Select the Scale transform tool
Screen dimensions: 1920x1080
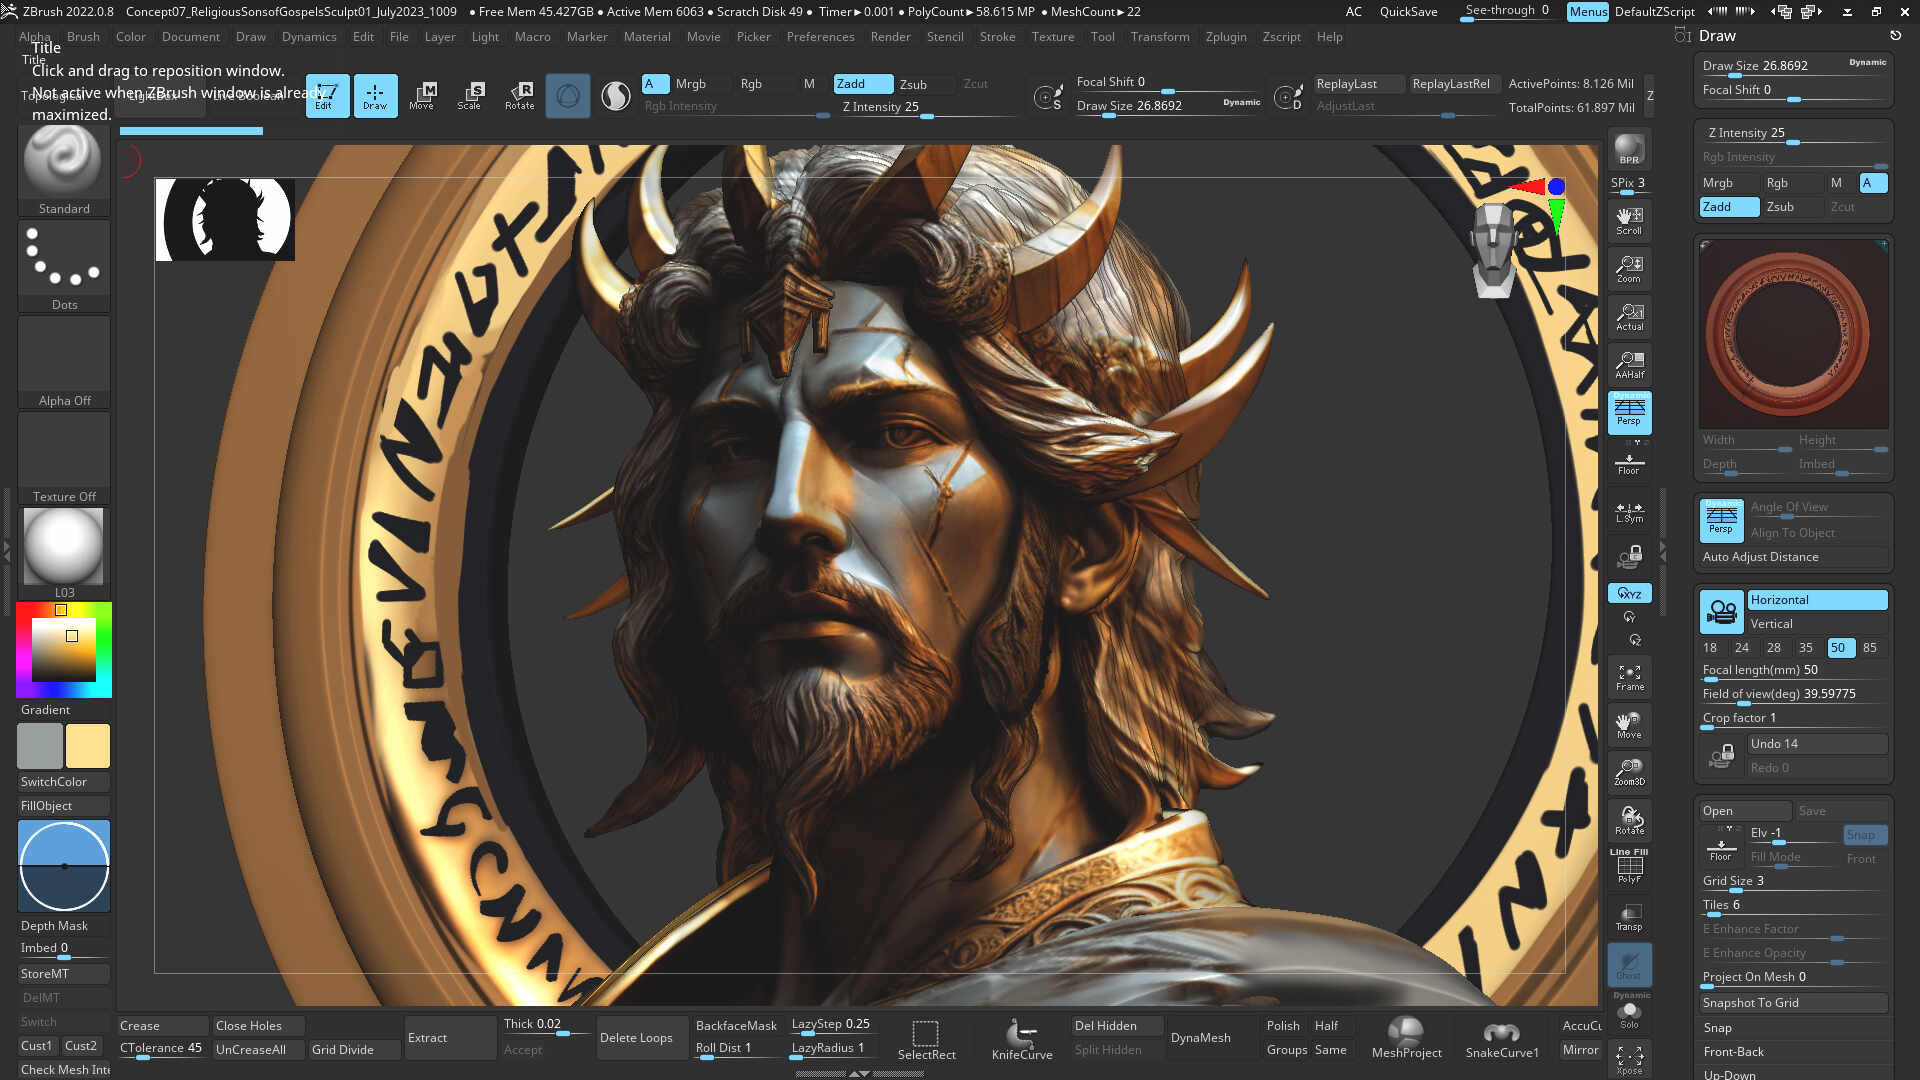click(469, 96)
